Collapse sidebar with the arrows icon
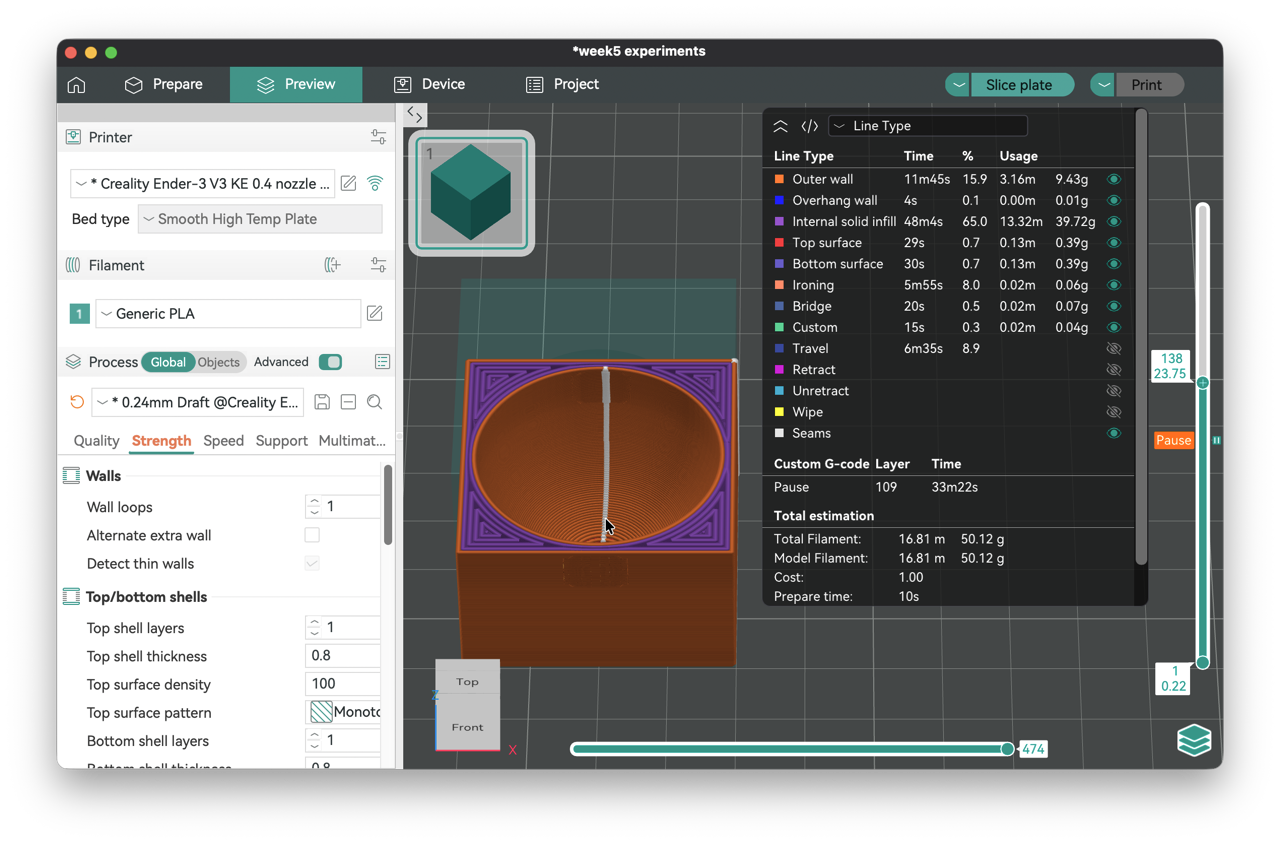 [x=415, y=115]
